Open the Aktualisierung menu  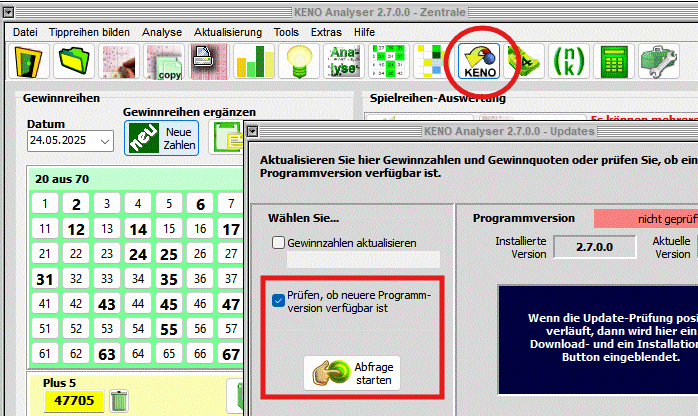tap(228, 32)
